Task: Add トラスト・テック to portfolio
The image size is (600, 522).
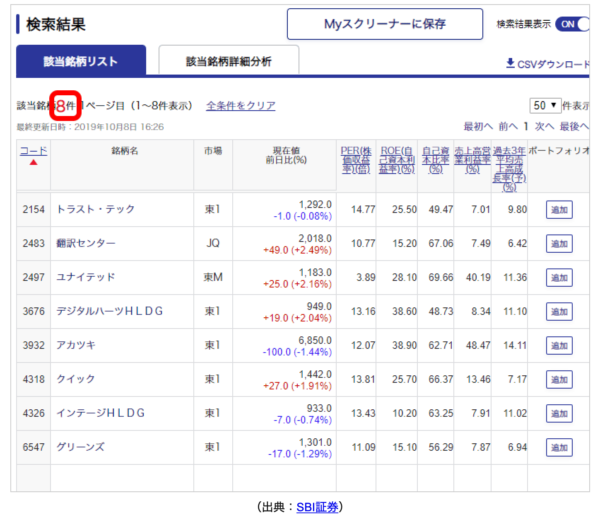Action: (560, 209)
